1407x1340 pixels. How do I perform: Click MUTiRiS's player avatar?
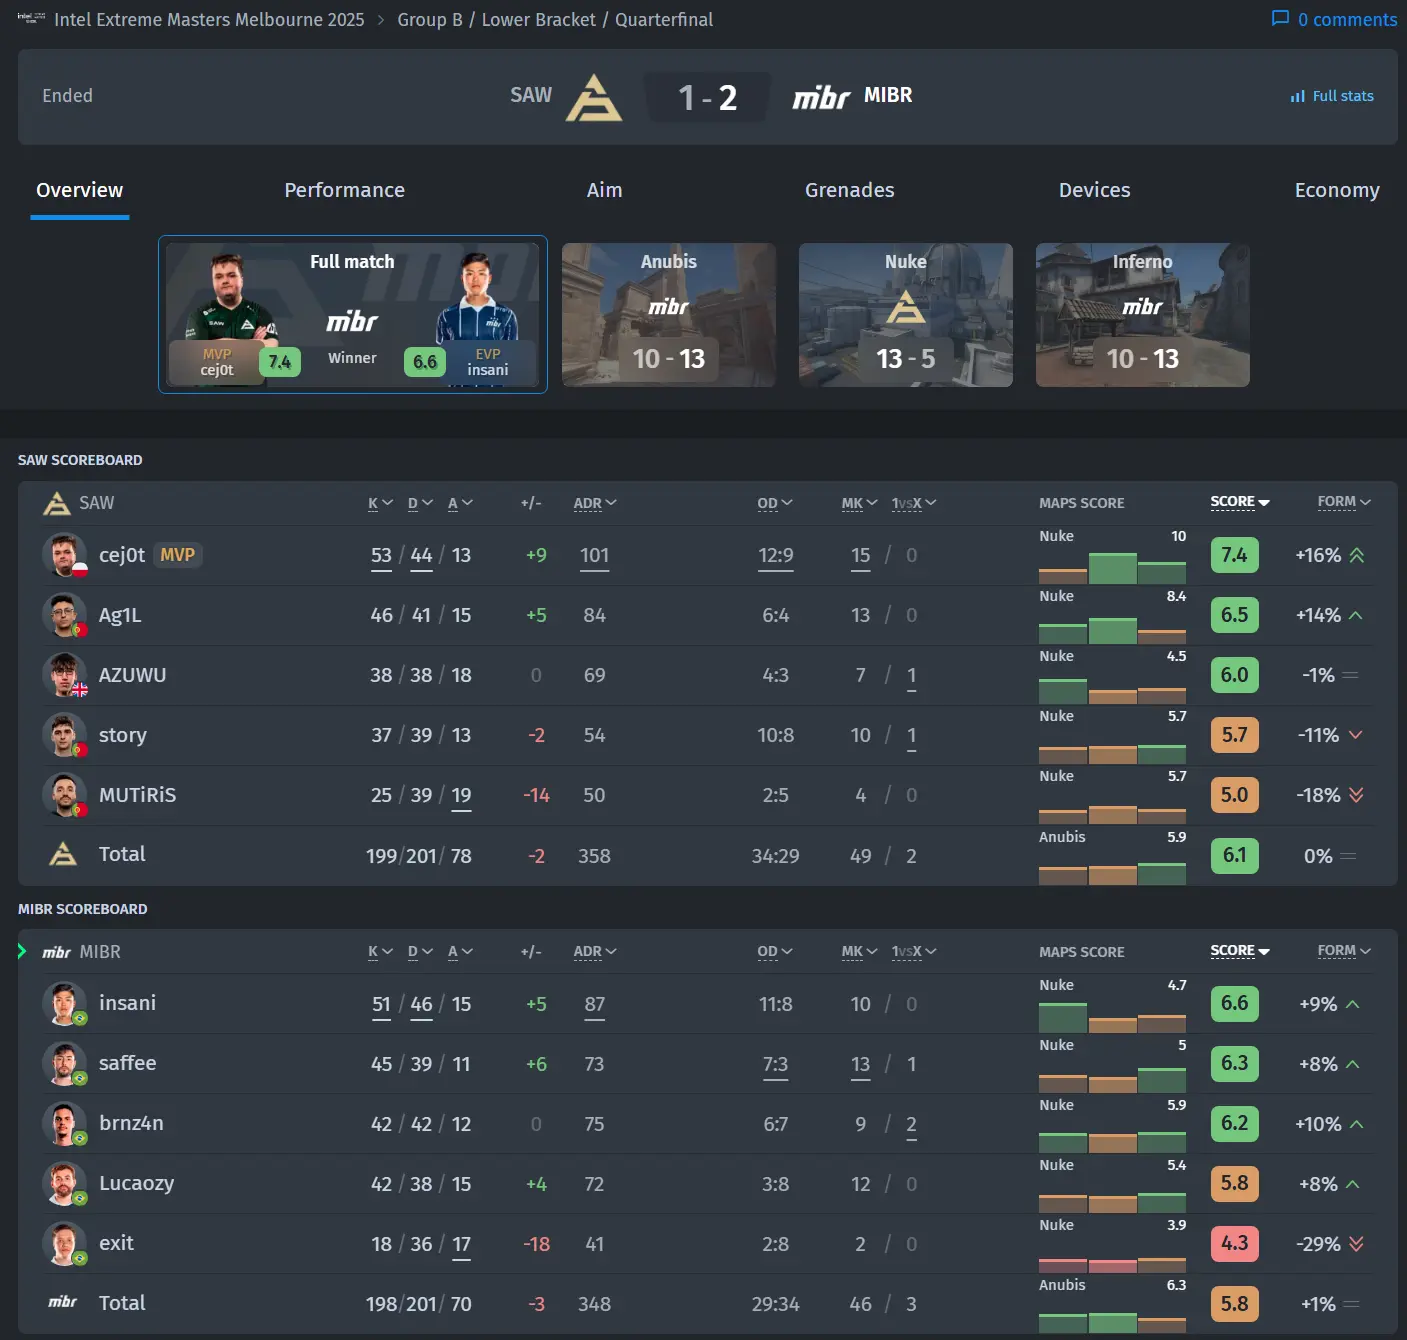tap(65, 795)
